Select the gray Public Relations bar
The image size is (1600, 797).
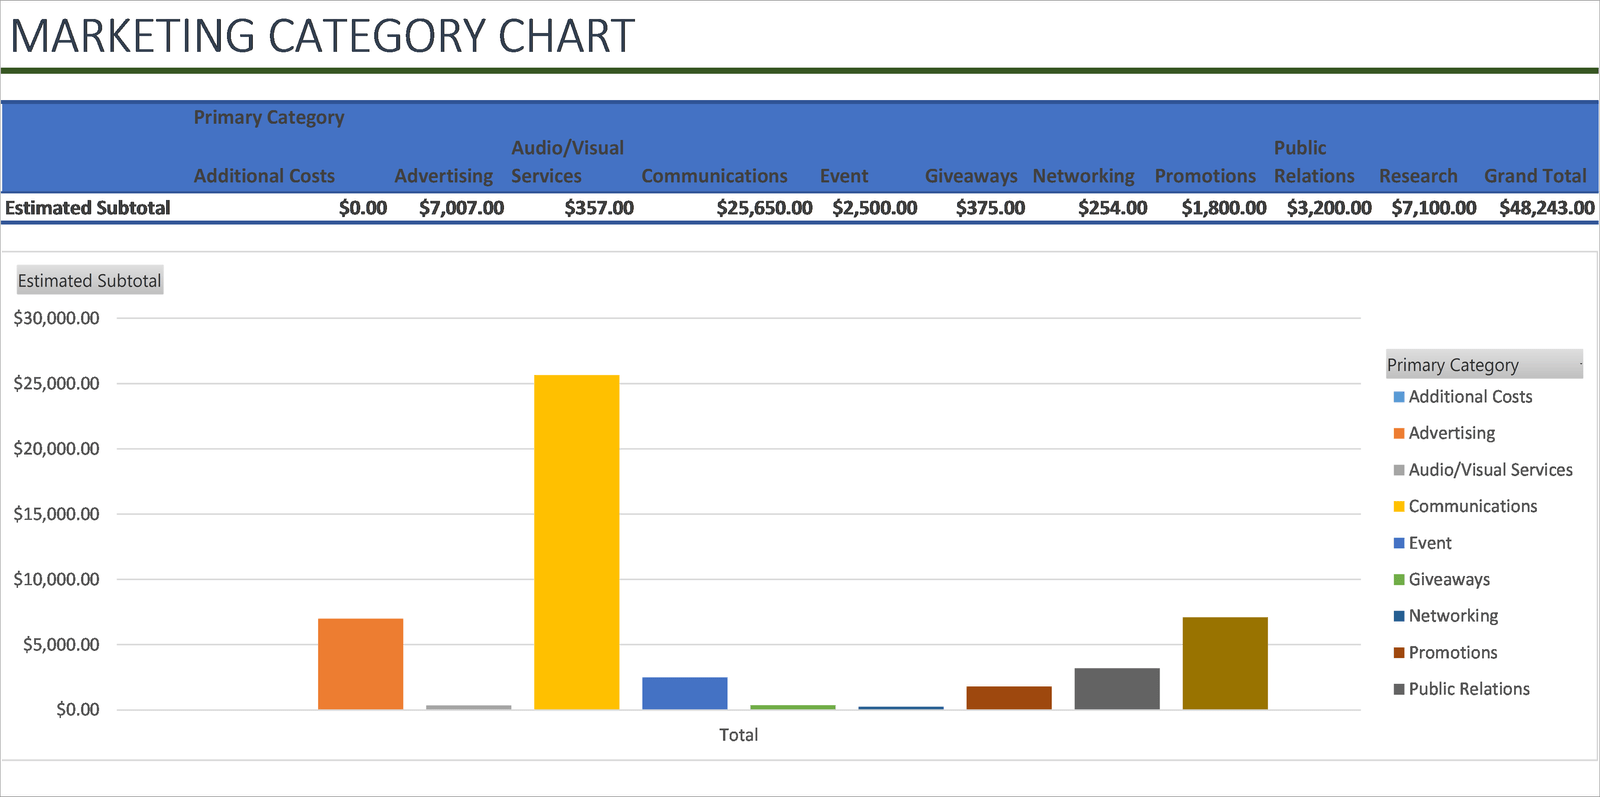pos(1117,689)
